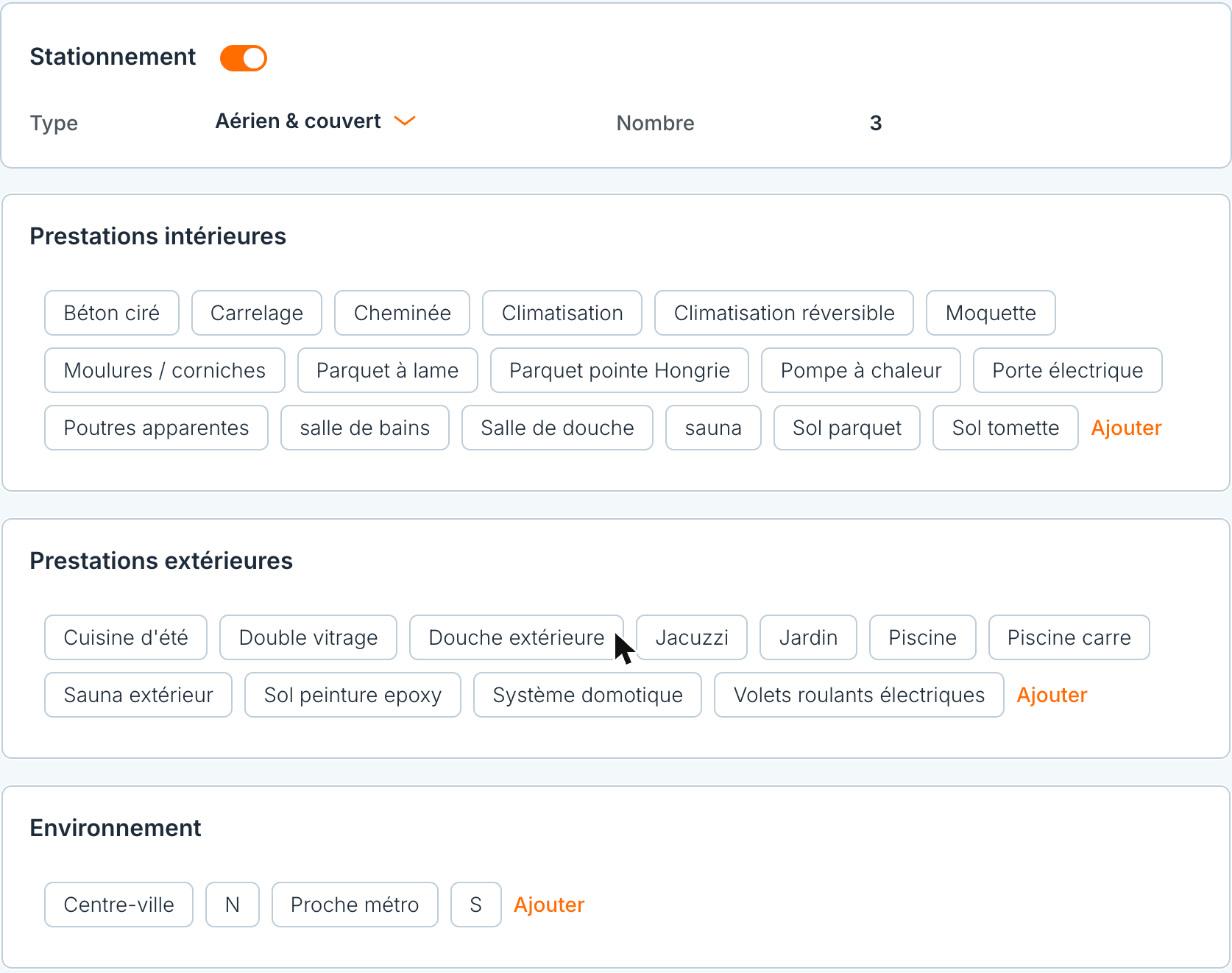Choose the Proche métro tag
Image resolution: width=1232 pixels, height=973 pixels.
354,905
